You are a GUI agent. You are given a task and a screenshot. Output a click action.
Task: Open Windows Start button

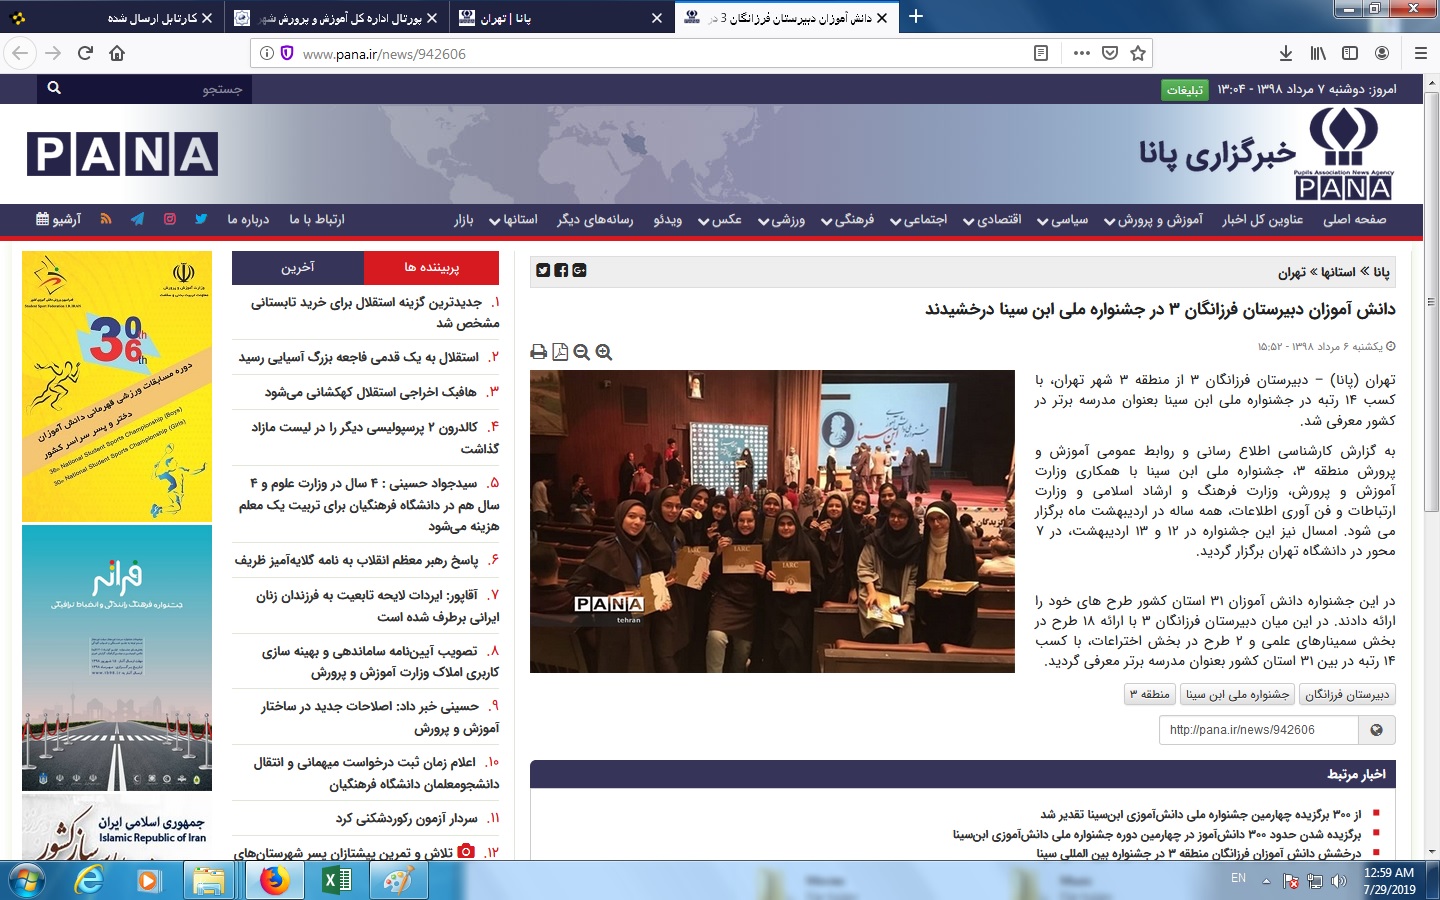27,880
